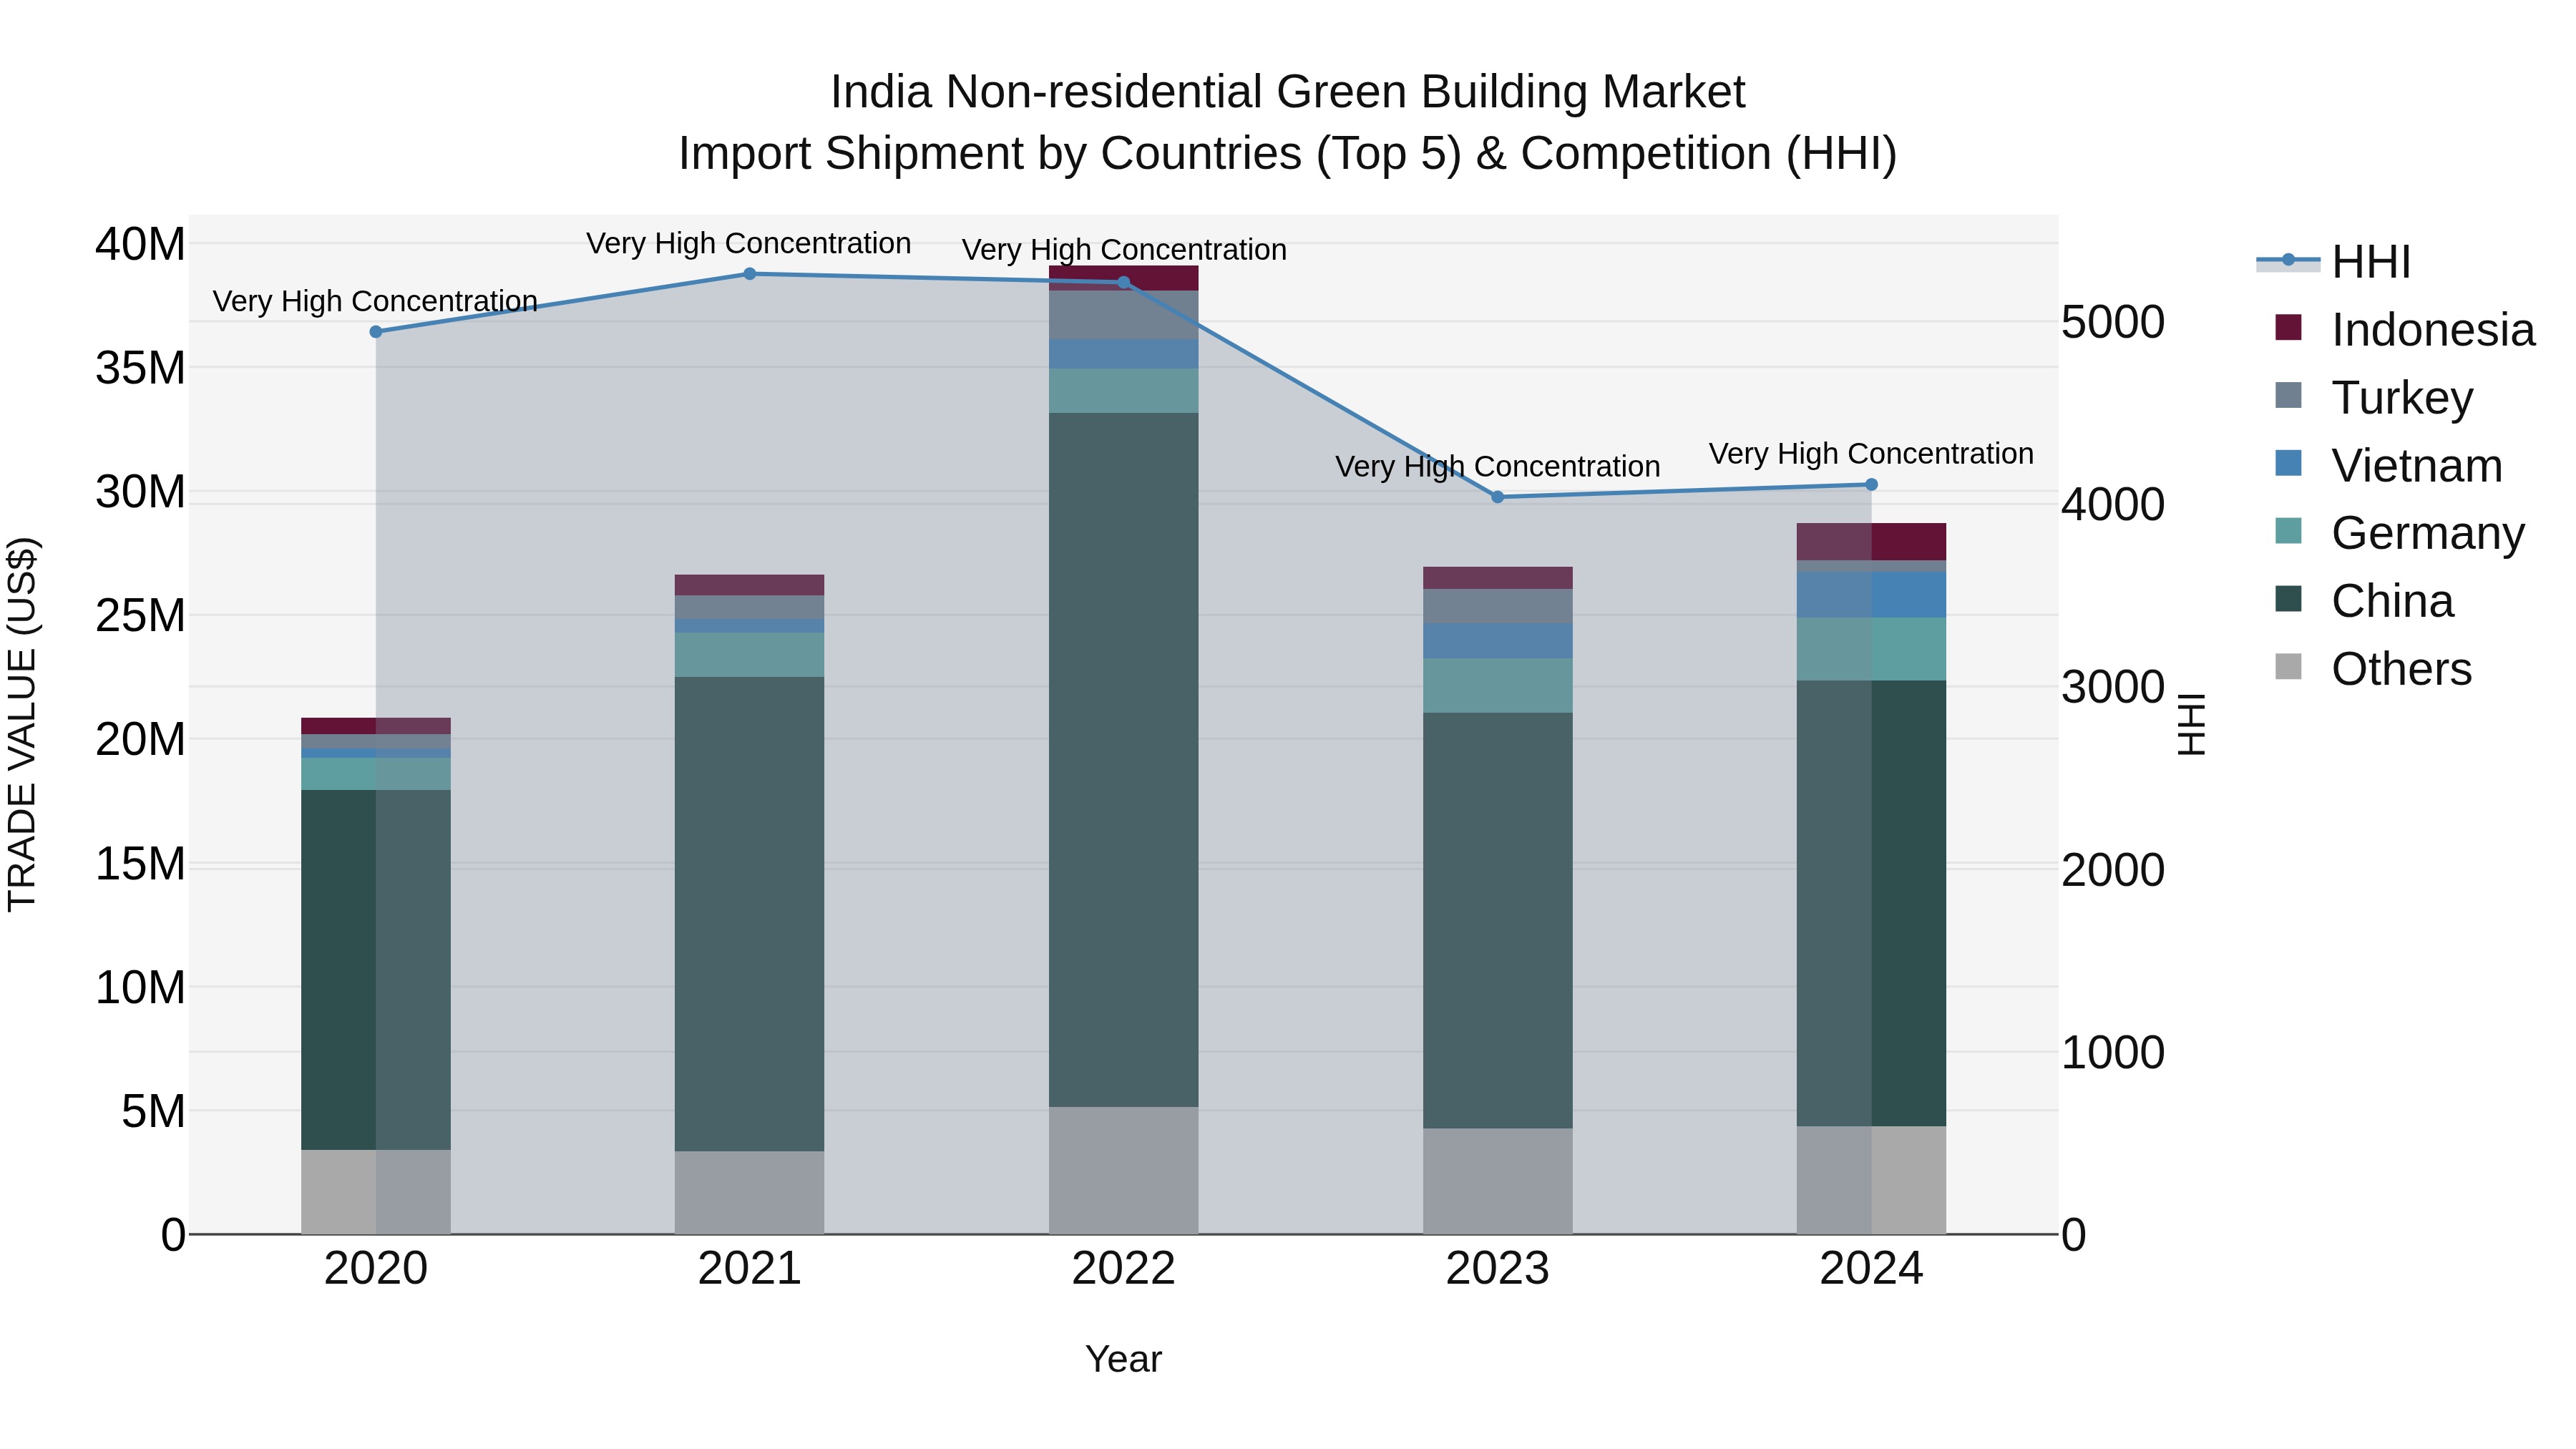Toggle Others series in the legend
The height and width of the screenshot is (1449, 2576).
pyautogui.click(x=2373, y=669)
